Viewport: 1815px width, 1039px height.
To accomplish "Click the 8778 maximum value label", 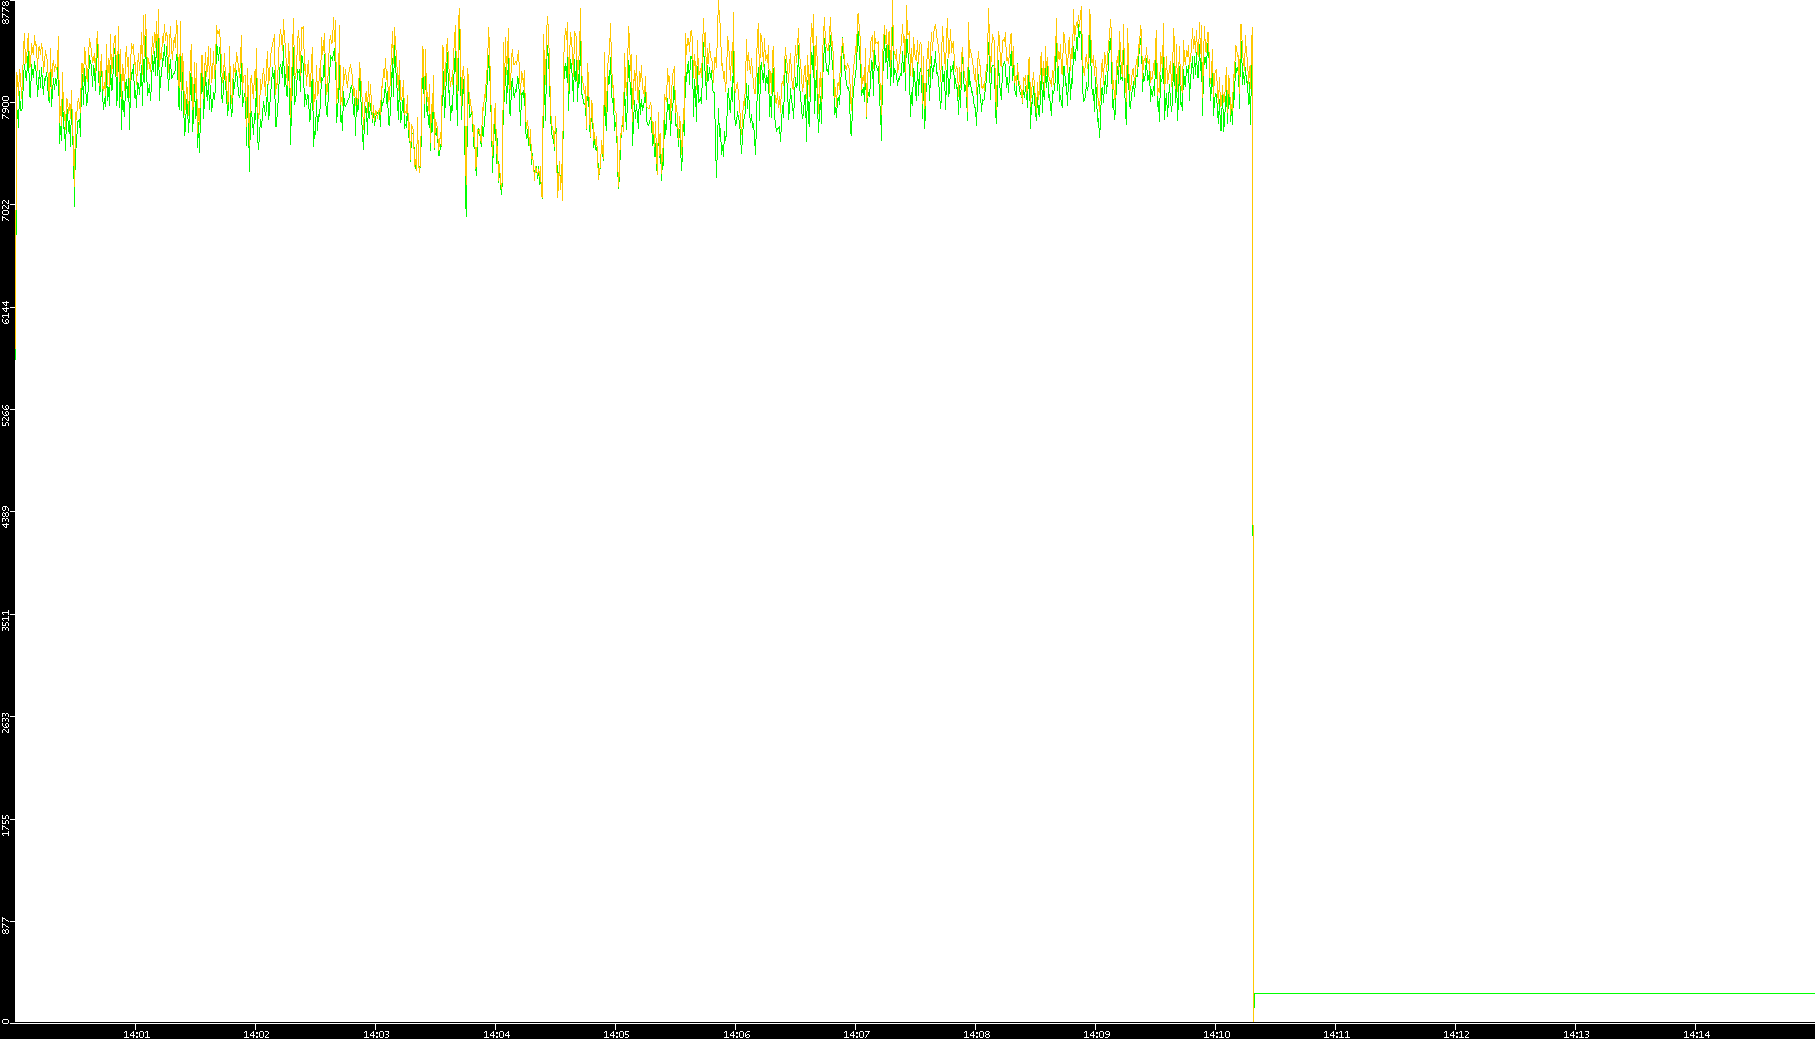I will 6,13.
